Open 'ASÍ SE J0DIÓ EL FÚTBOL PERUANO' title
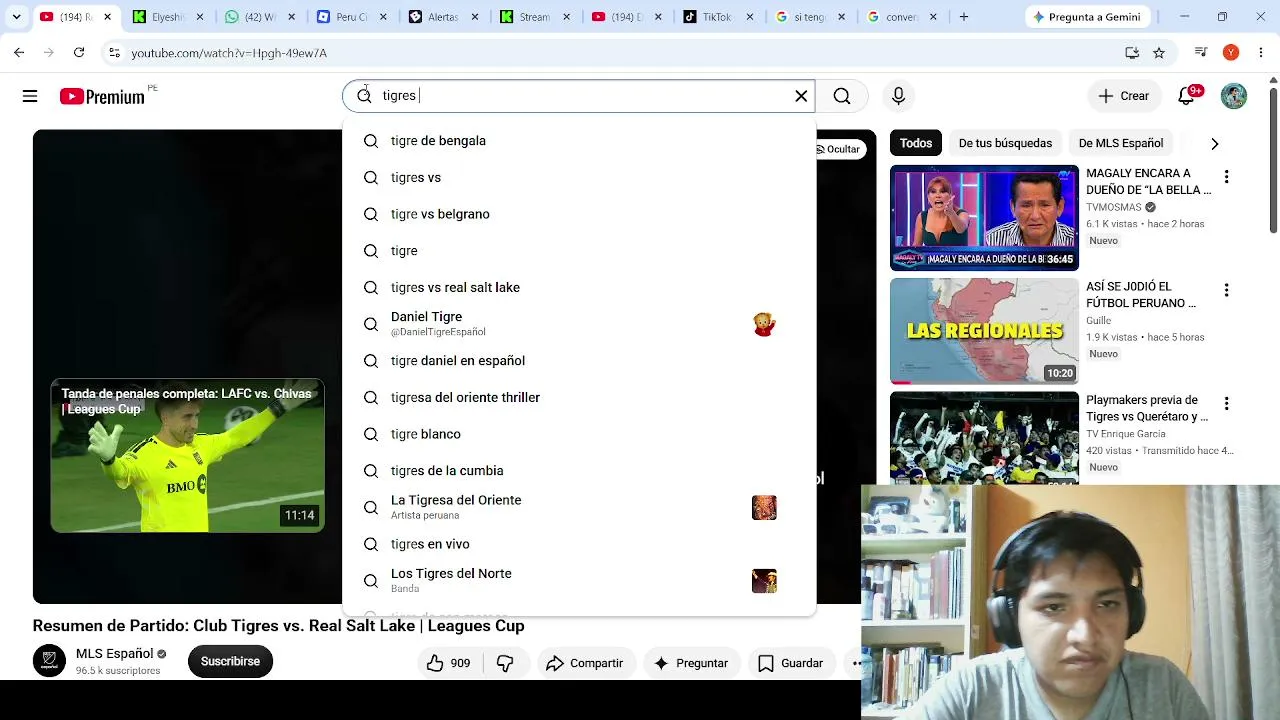1280x720 pixels. [x=1141, y=295]
